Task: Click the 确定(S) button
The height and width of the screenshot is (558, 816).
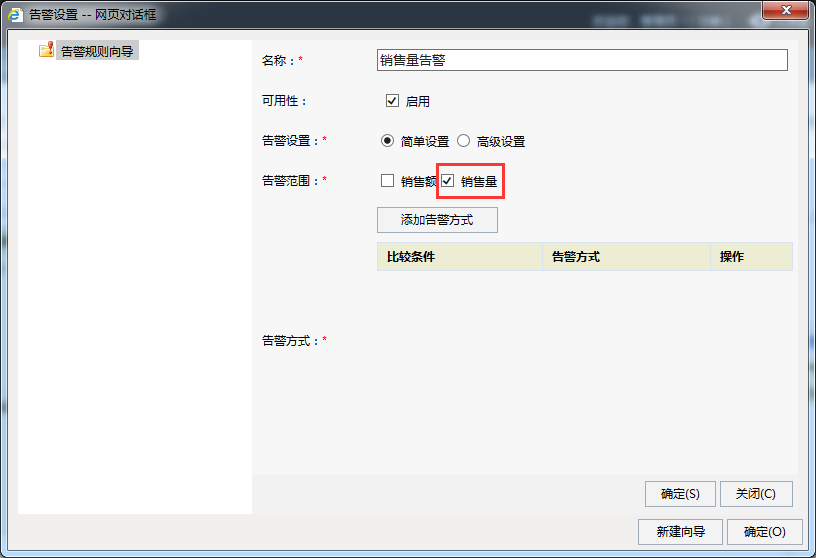Action: (x=680, y=493)
